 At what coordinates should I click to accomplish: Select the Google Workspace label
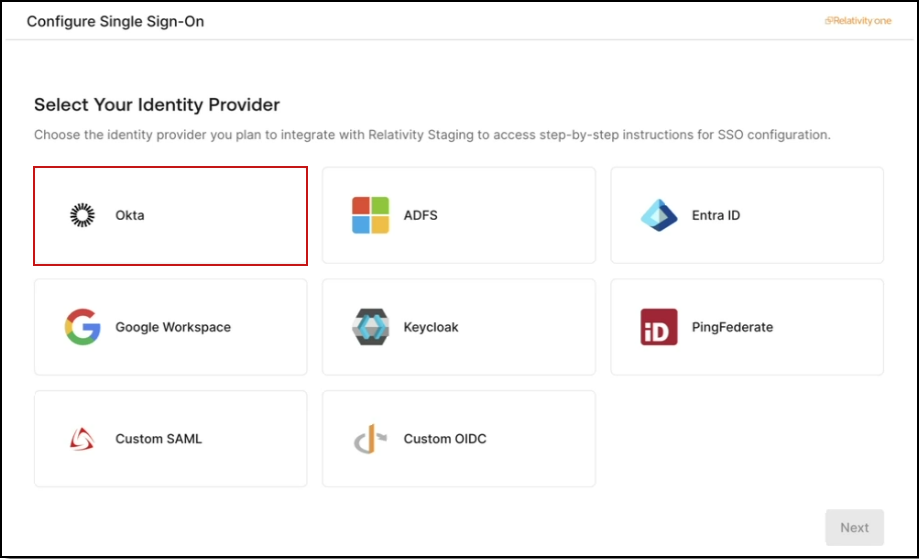[x=173, y=327]
